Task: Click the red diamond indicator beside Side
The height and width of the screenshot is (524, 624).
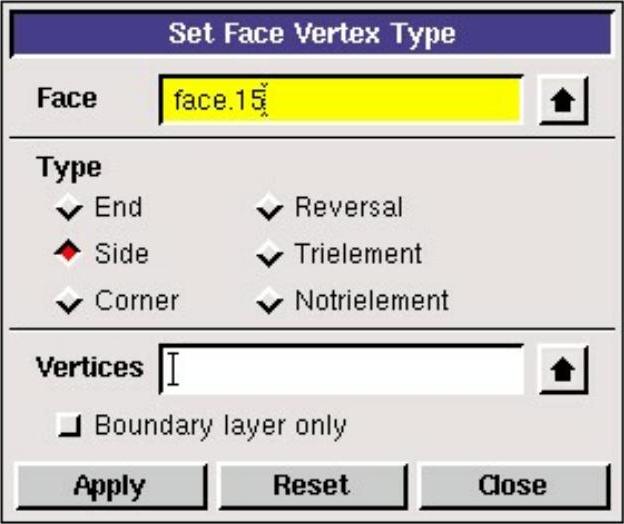Action: click(x=69, y=254)
